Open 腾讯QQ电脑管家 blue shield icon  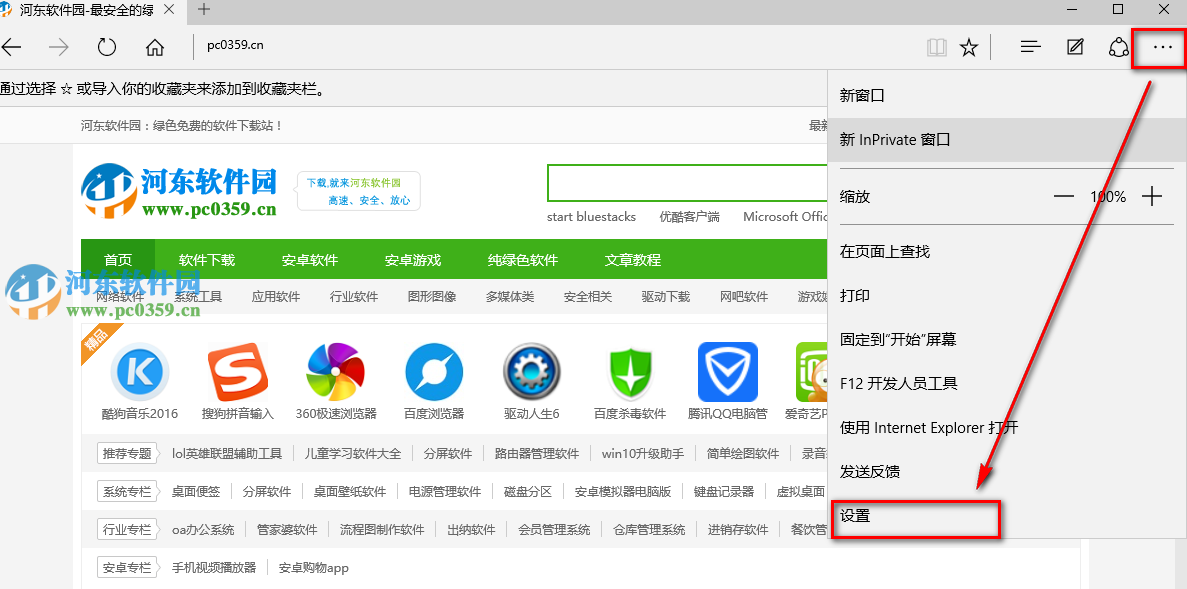[727, 372]
